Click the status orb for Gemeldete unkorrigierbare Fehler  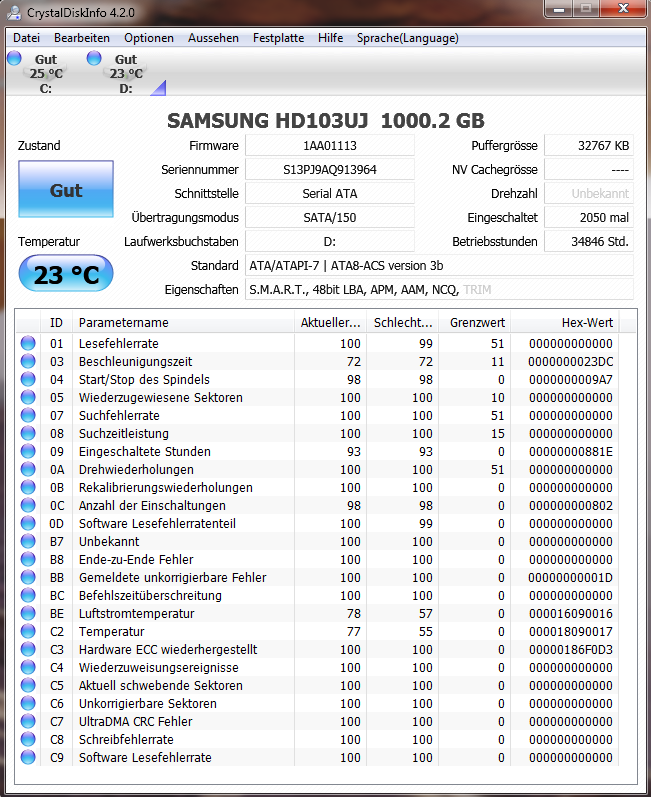[28, 577]
